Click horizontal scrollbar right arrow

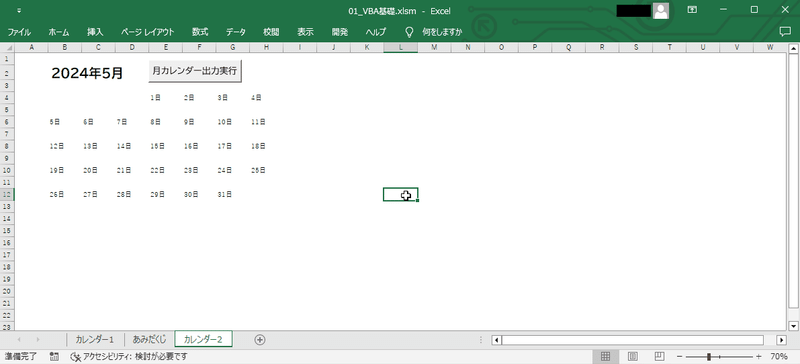(x=781, y=340)
